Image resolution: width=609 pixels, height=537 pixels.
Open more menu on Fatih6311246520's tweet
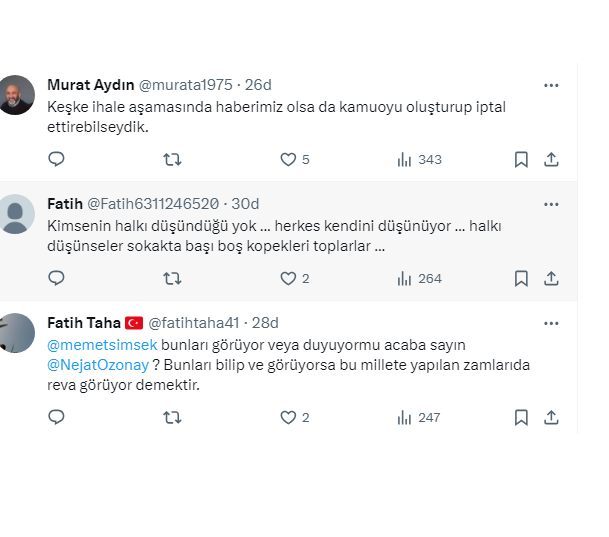pos(551,204)
